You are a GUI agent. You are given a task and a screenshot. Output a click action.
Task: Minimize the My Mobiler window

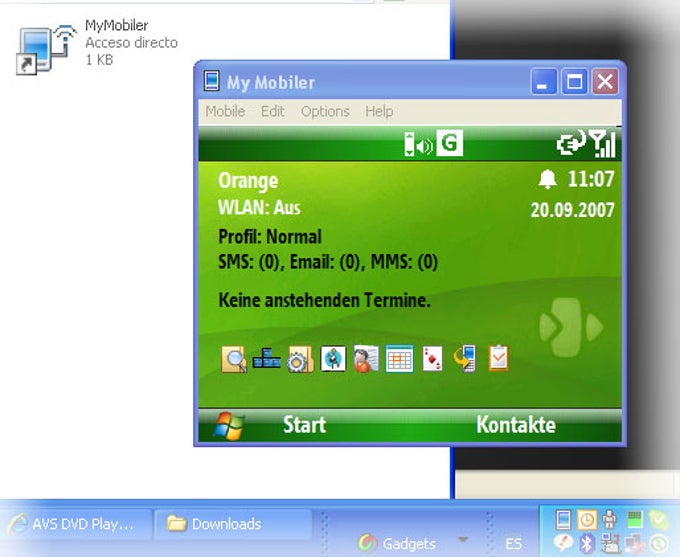[x=543, y=81]
